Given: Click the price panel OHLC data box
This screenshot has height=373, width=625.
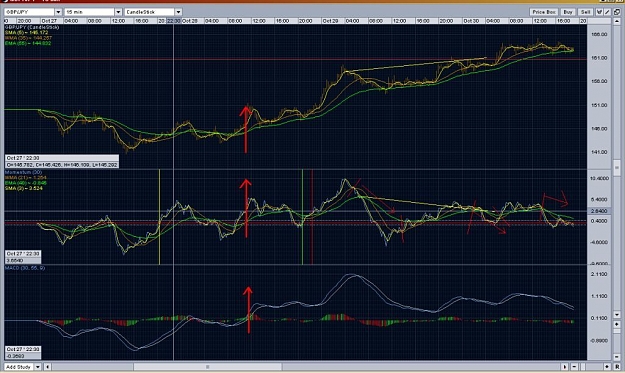Looking at the screenshot, I should pos(62,161).
